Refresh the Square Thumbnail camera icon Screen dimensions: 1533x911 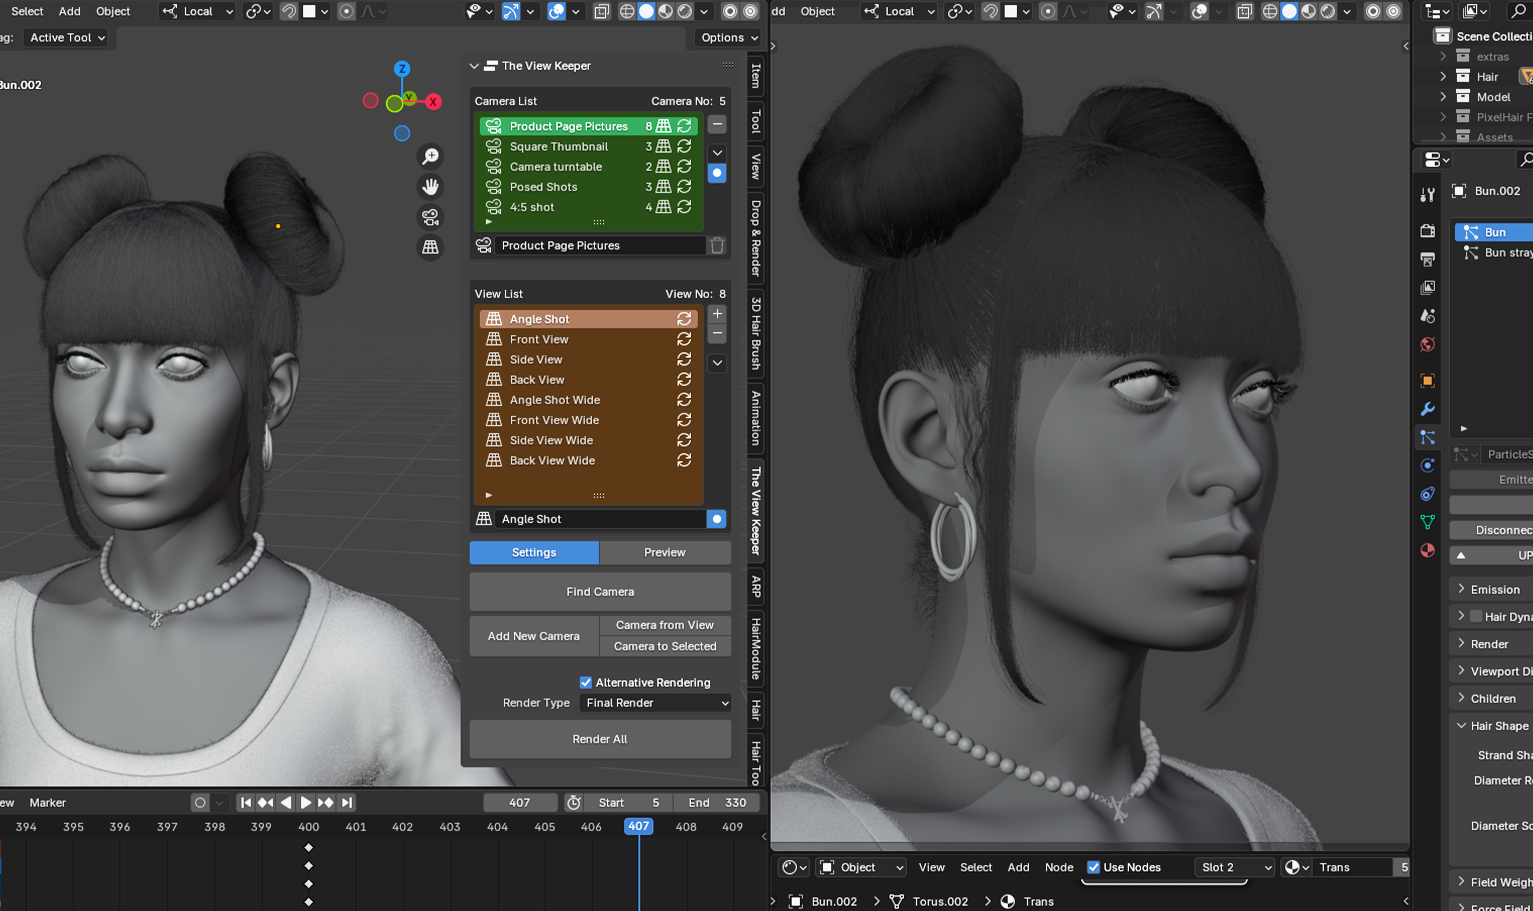tap(684, 146)
